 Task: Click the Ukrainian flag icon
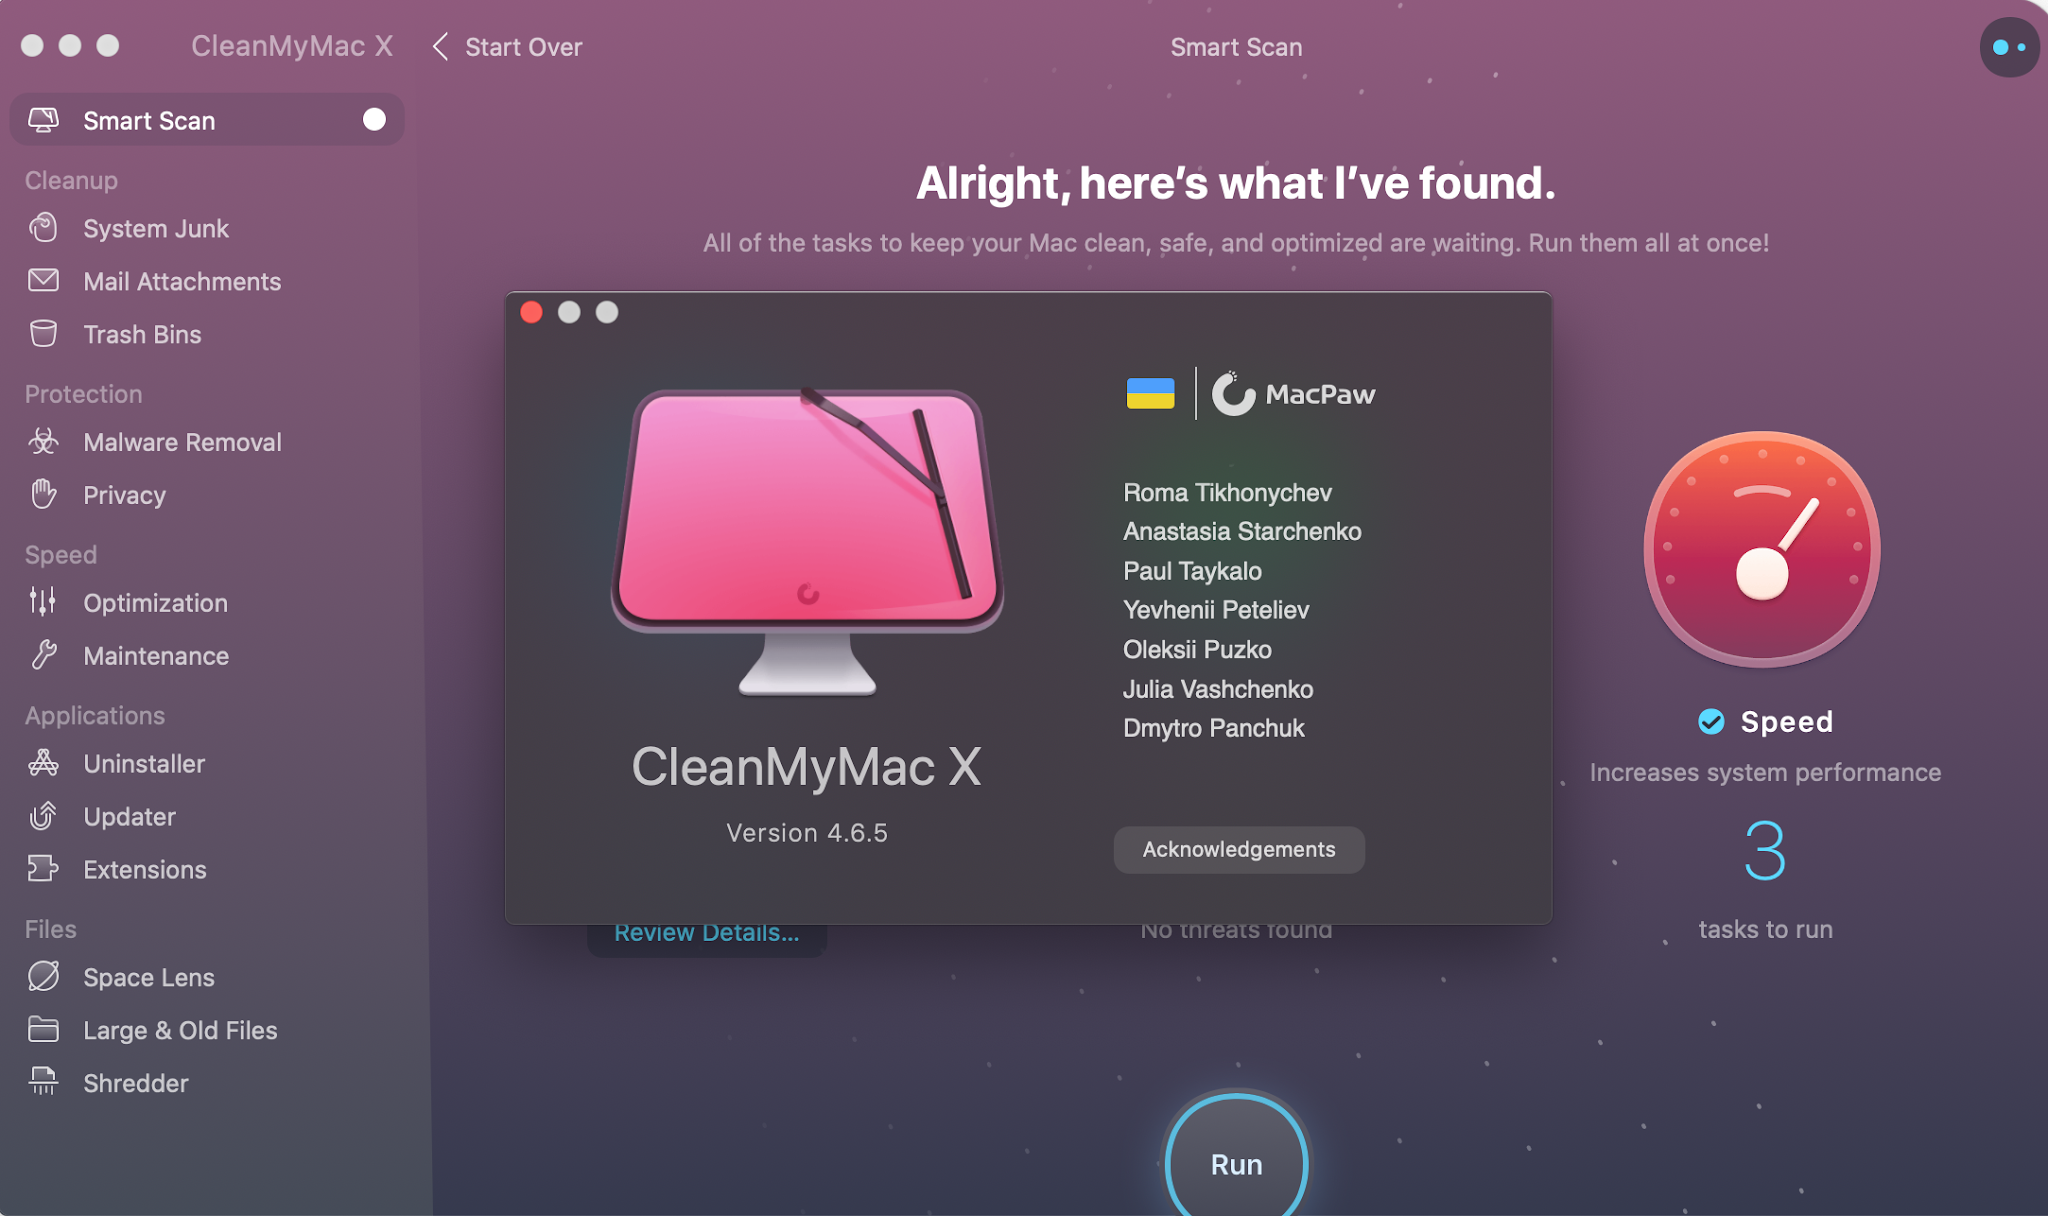pyautogui.click(x=1150, y=394)
